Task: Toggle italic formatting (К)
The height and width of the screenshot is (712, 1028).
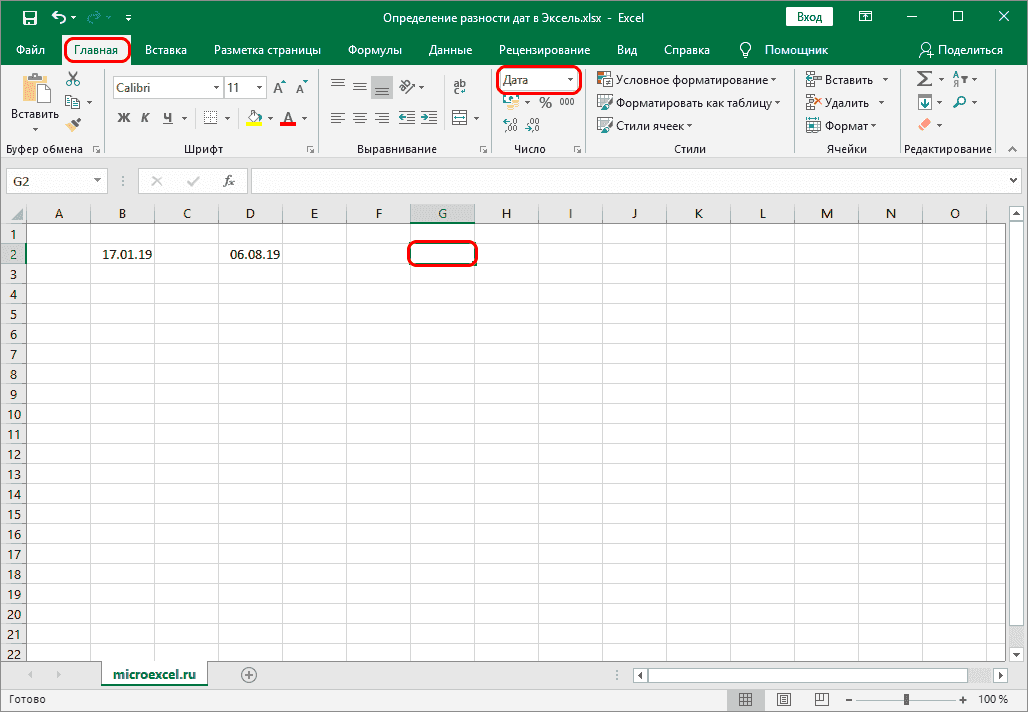Action: (x=146, y=118)
